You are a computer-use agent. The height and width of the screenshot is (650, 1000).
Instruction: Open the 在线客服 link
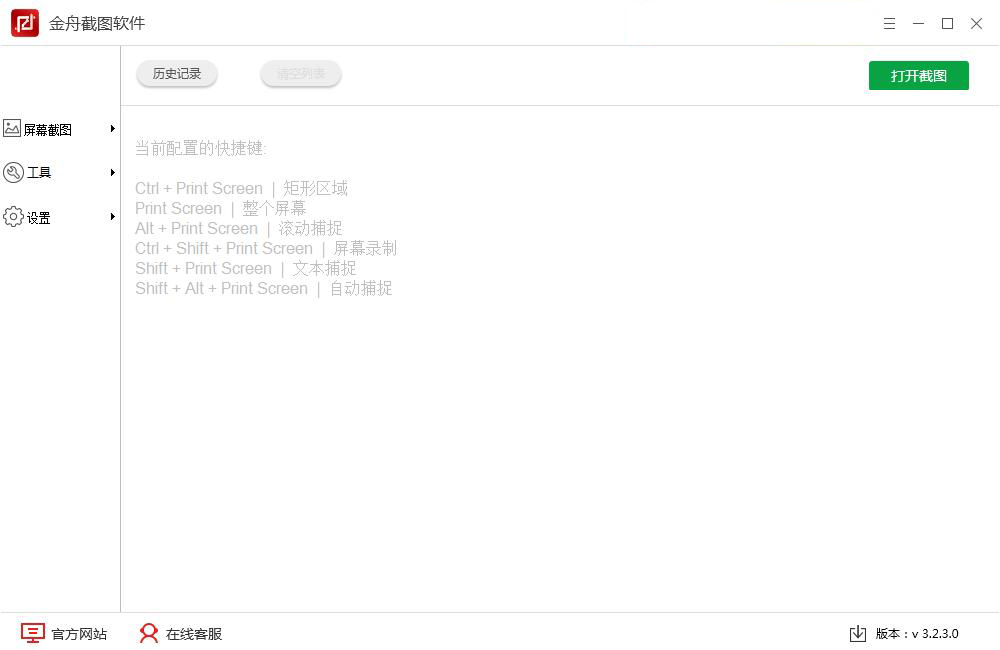click(x=194, y=633)
